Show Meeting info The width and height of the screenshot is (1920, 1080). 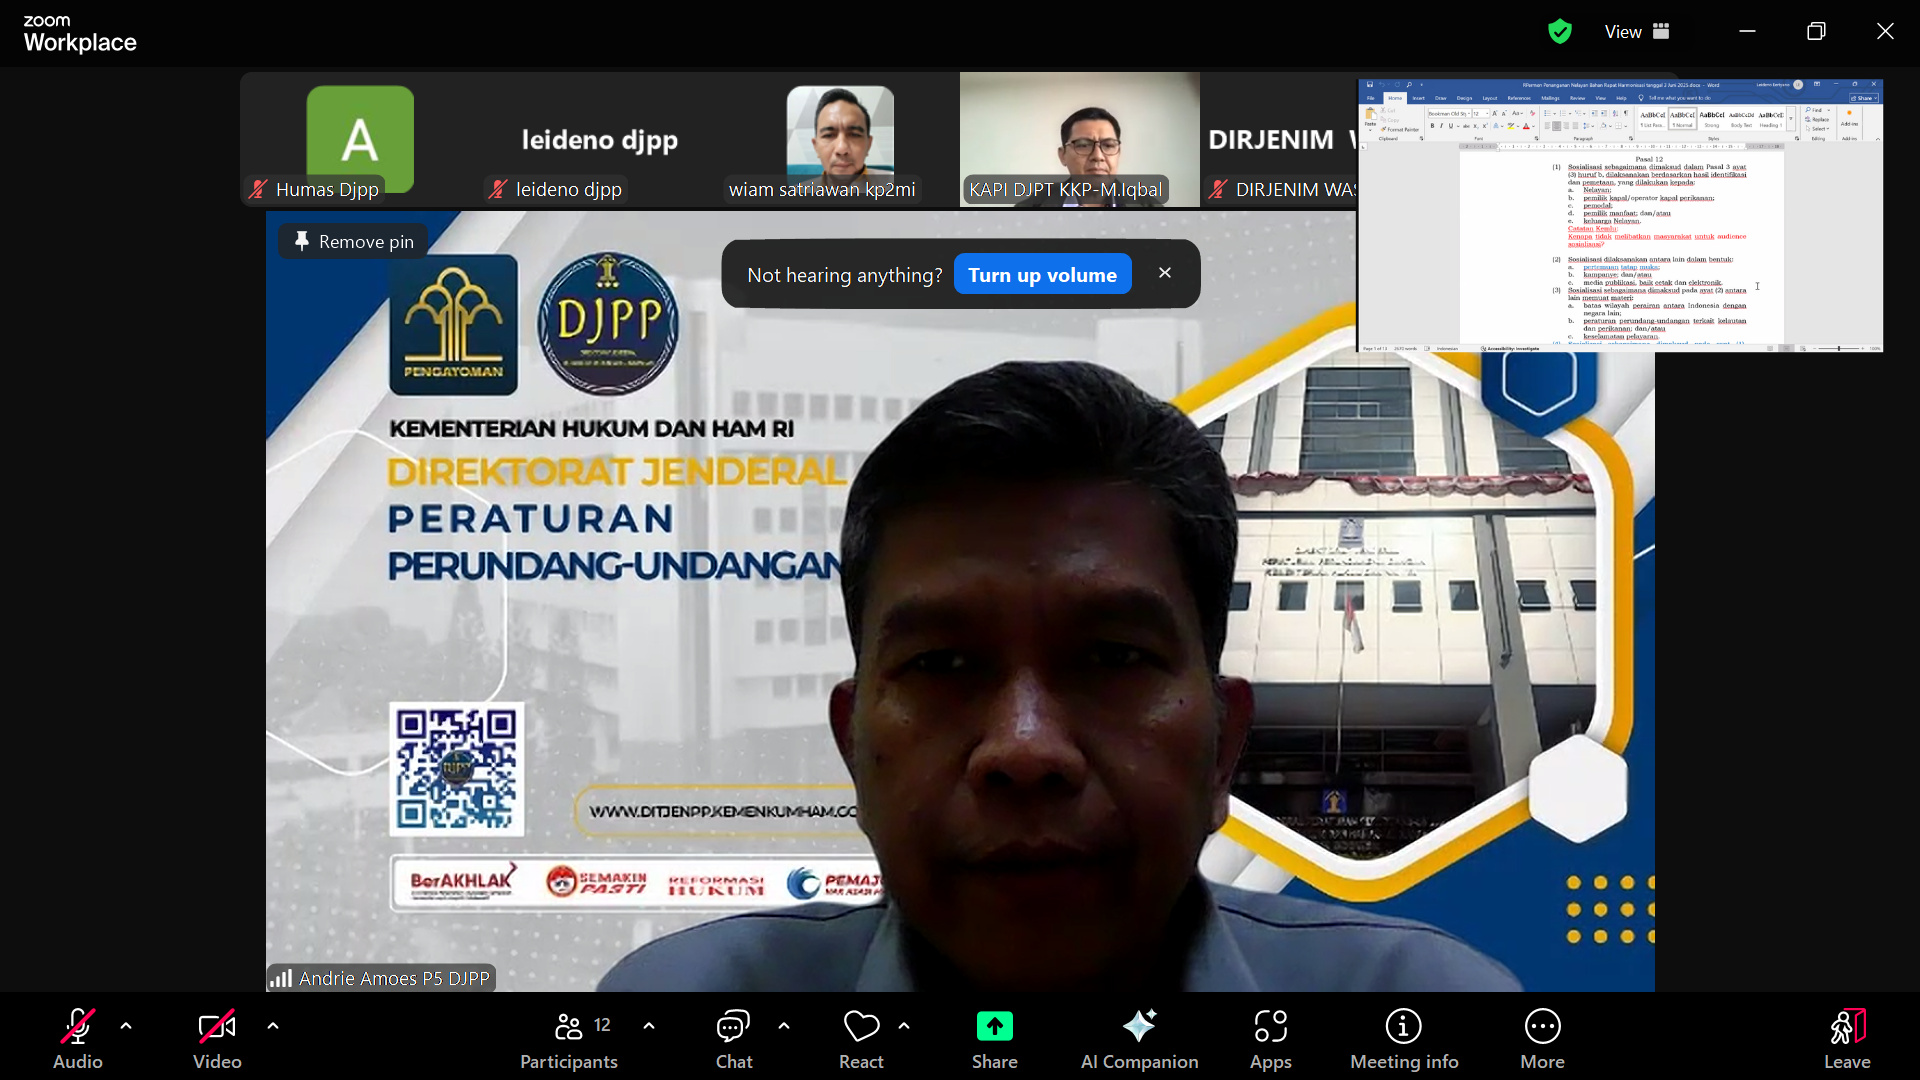[1404, 1038]
